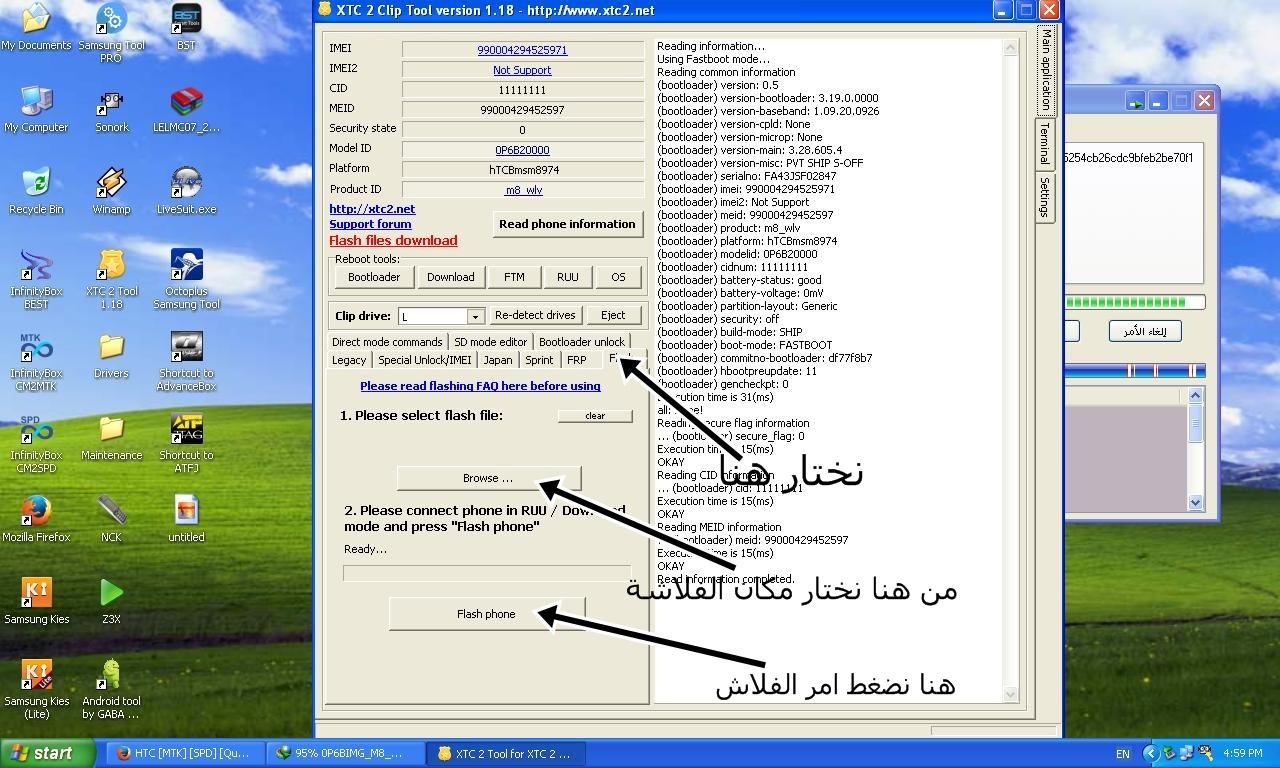
Task: Open the FRP tab
Action: pos(577,360)
